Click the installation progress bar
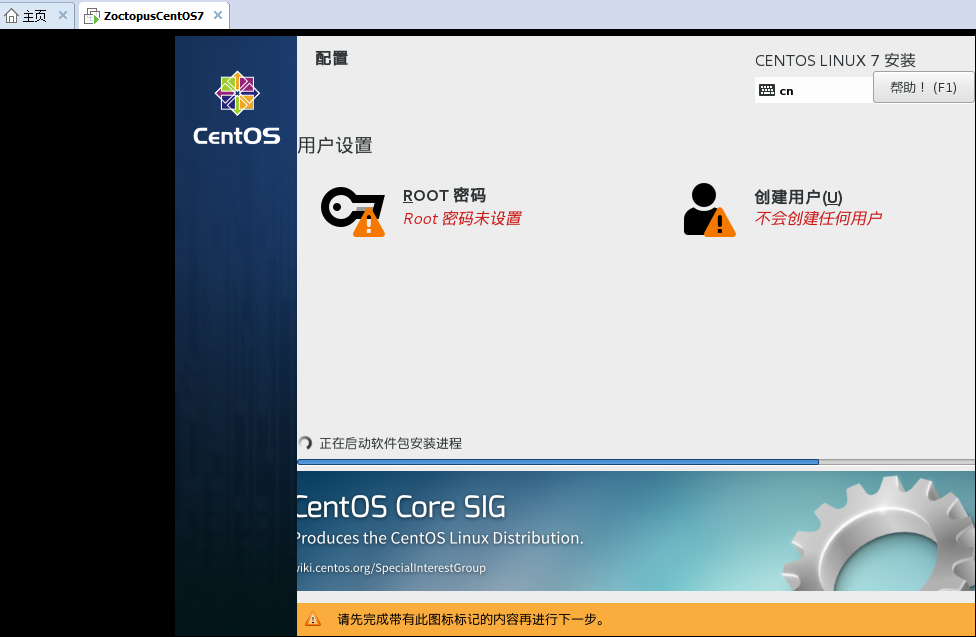Viewport: 976px width, 637px height. coord(636,462)
